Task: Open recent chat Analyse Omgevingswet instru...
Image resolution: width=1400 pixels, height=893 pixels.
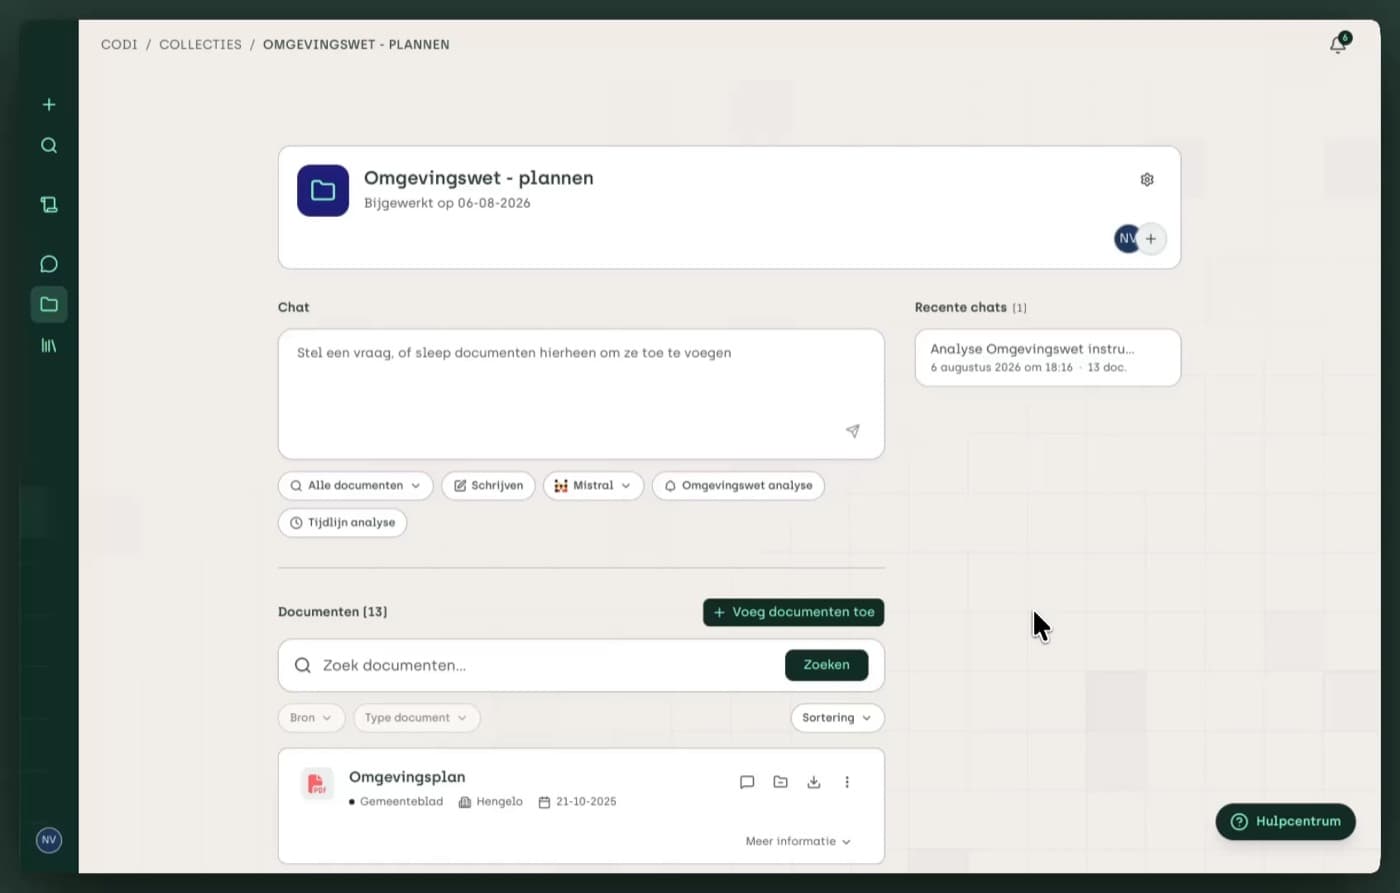Action: tap(1047, 358)
